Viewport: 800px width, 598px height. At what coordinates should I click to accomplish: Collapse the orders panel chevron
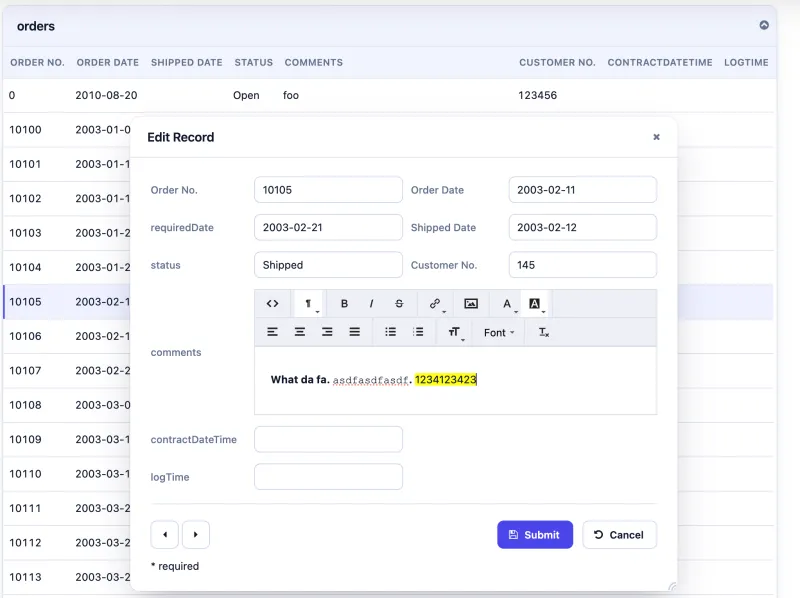pos(764,25)
